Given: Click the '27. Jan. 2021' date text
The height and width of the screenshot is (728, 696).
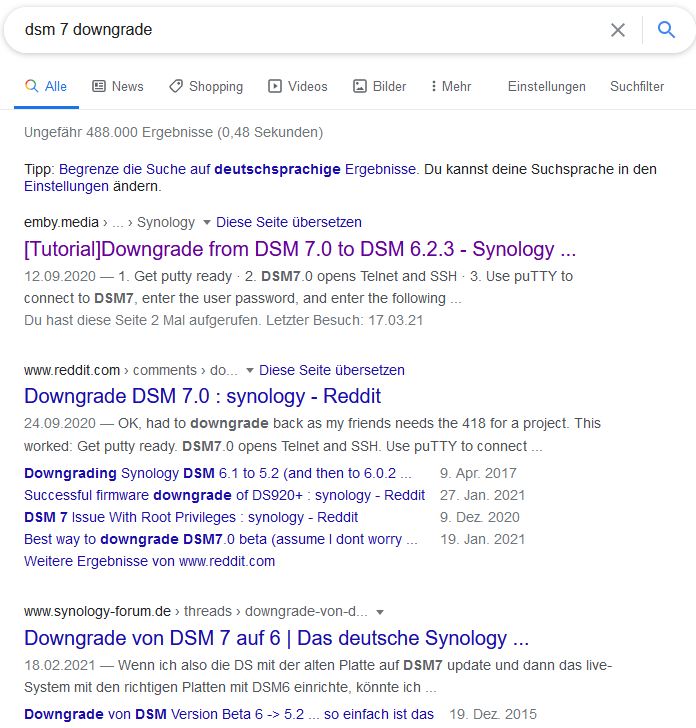Looking at the screenshot, I should [482, 495].
